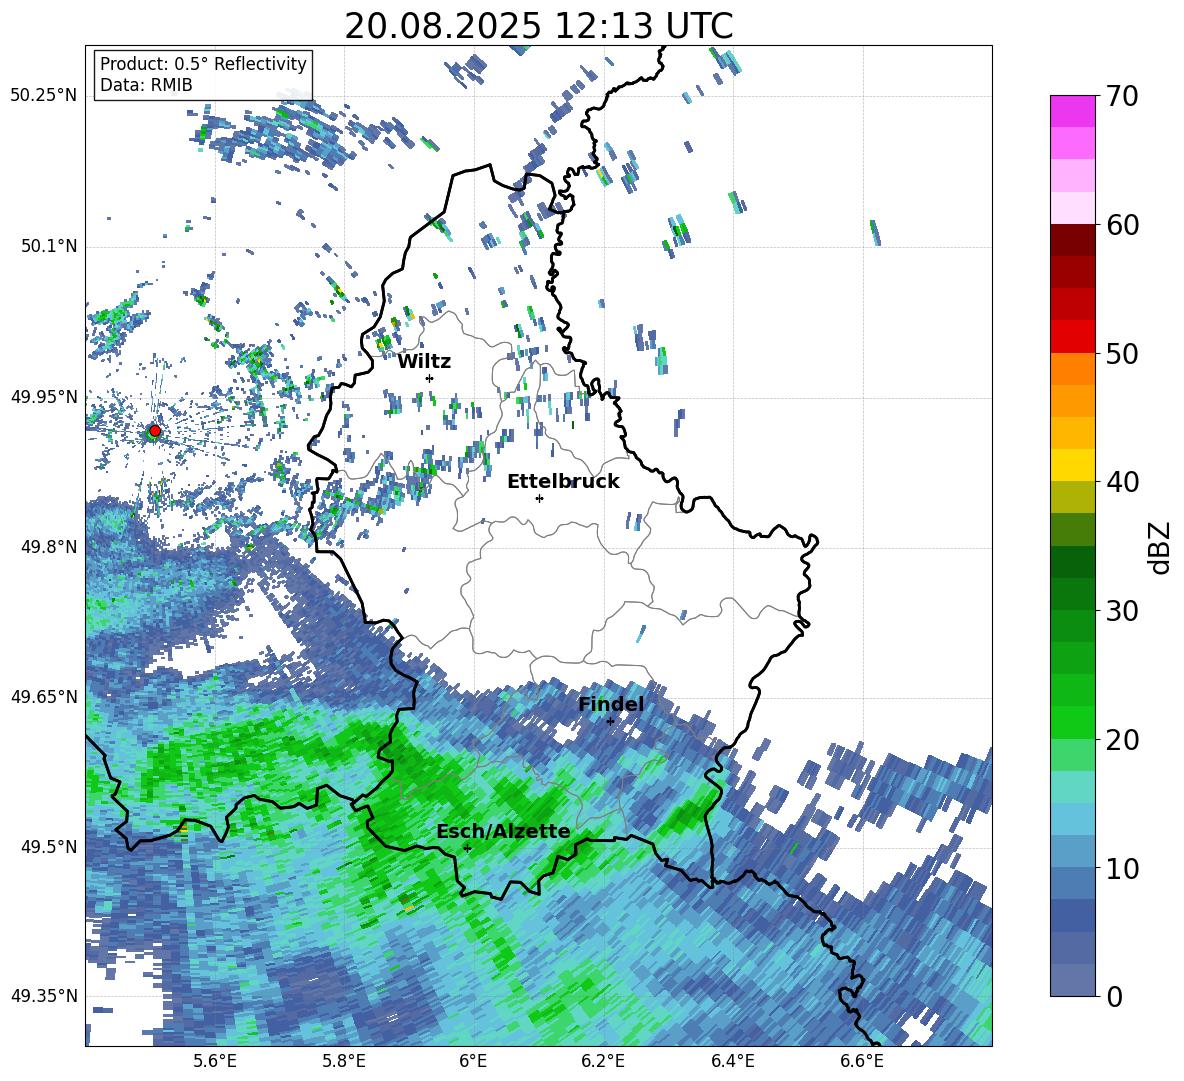The image size is (1184, 1081).
Task: Click the 49.35°N latitude label
Action: tap(44, 996)
